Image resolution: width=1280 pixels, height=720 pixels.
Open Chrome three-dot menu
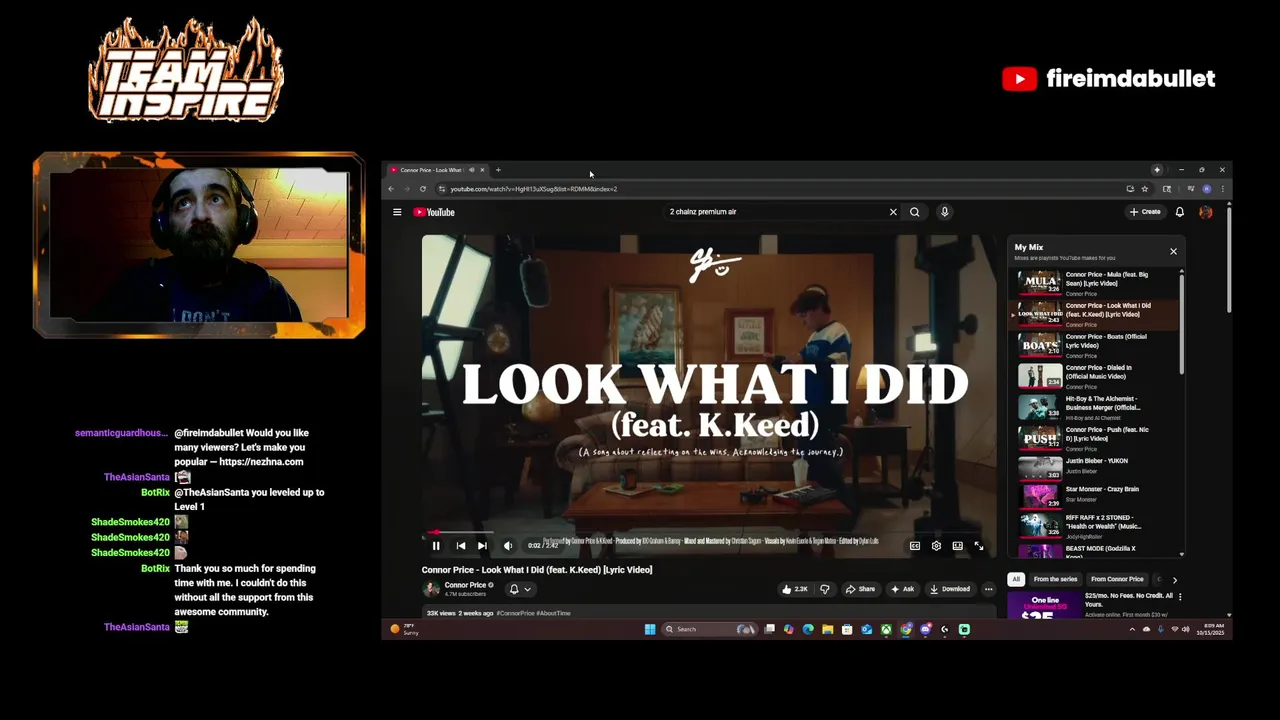pos(1222,189)
